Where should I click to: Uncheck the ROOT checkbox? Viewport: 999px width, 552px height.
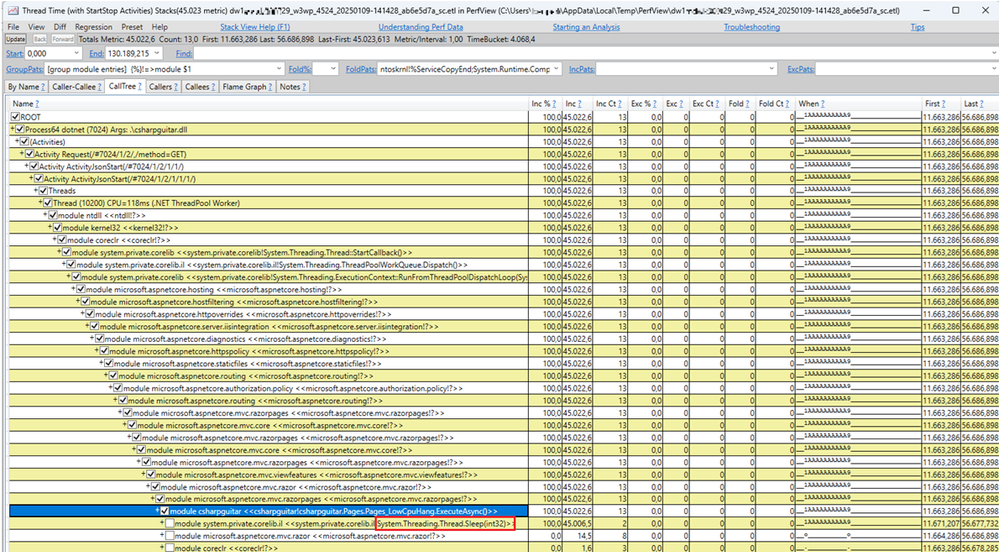click(14, 118)
